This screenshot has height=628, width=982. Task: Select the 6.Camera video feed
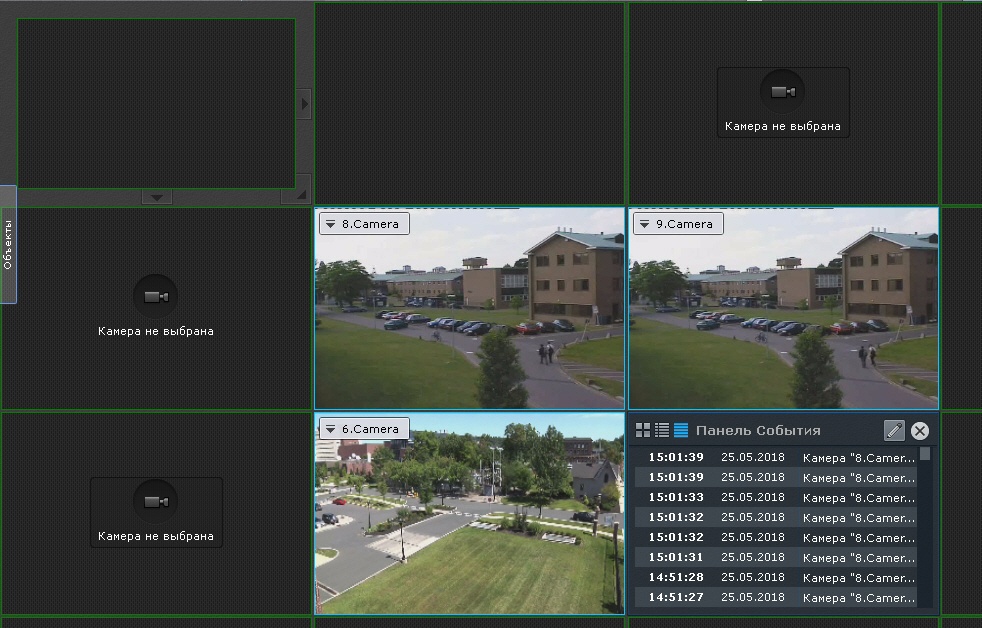[469, 530]
